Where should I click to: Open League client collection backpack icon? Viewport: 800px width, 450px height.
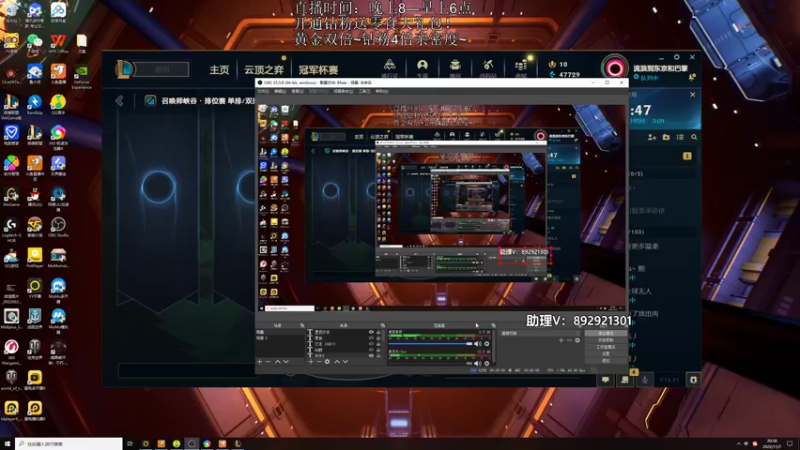[x=455, y=65]
